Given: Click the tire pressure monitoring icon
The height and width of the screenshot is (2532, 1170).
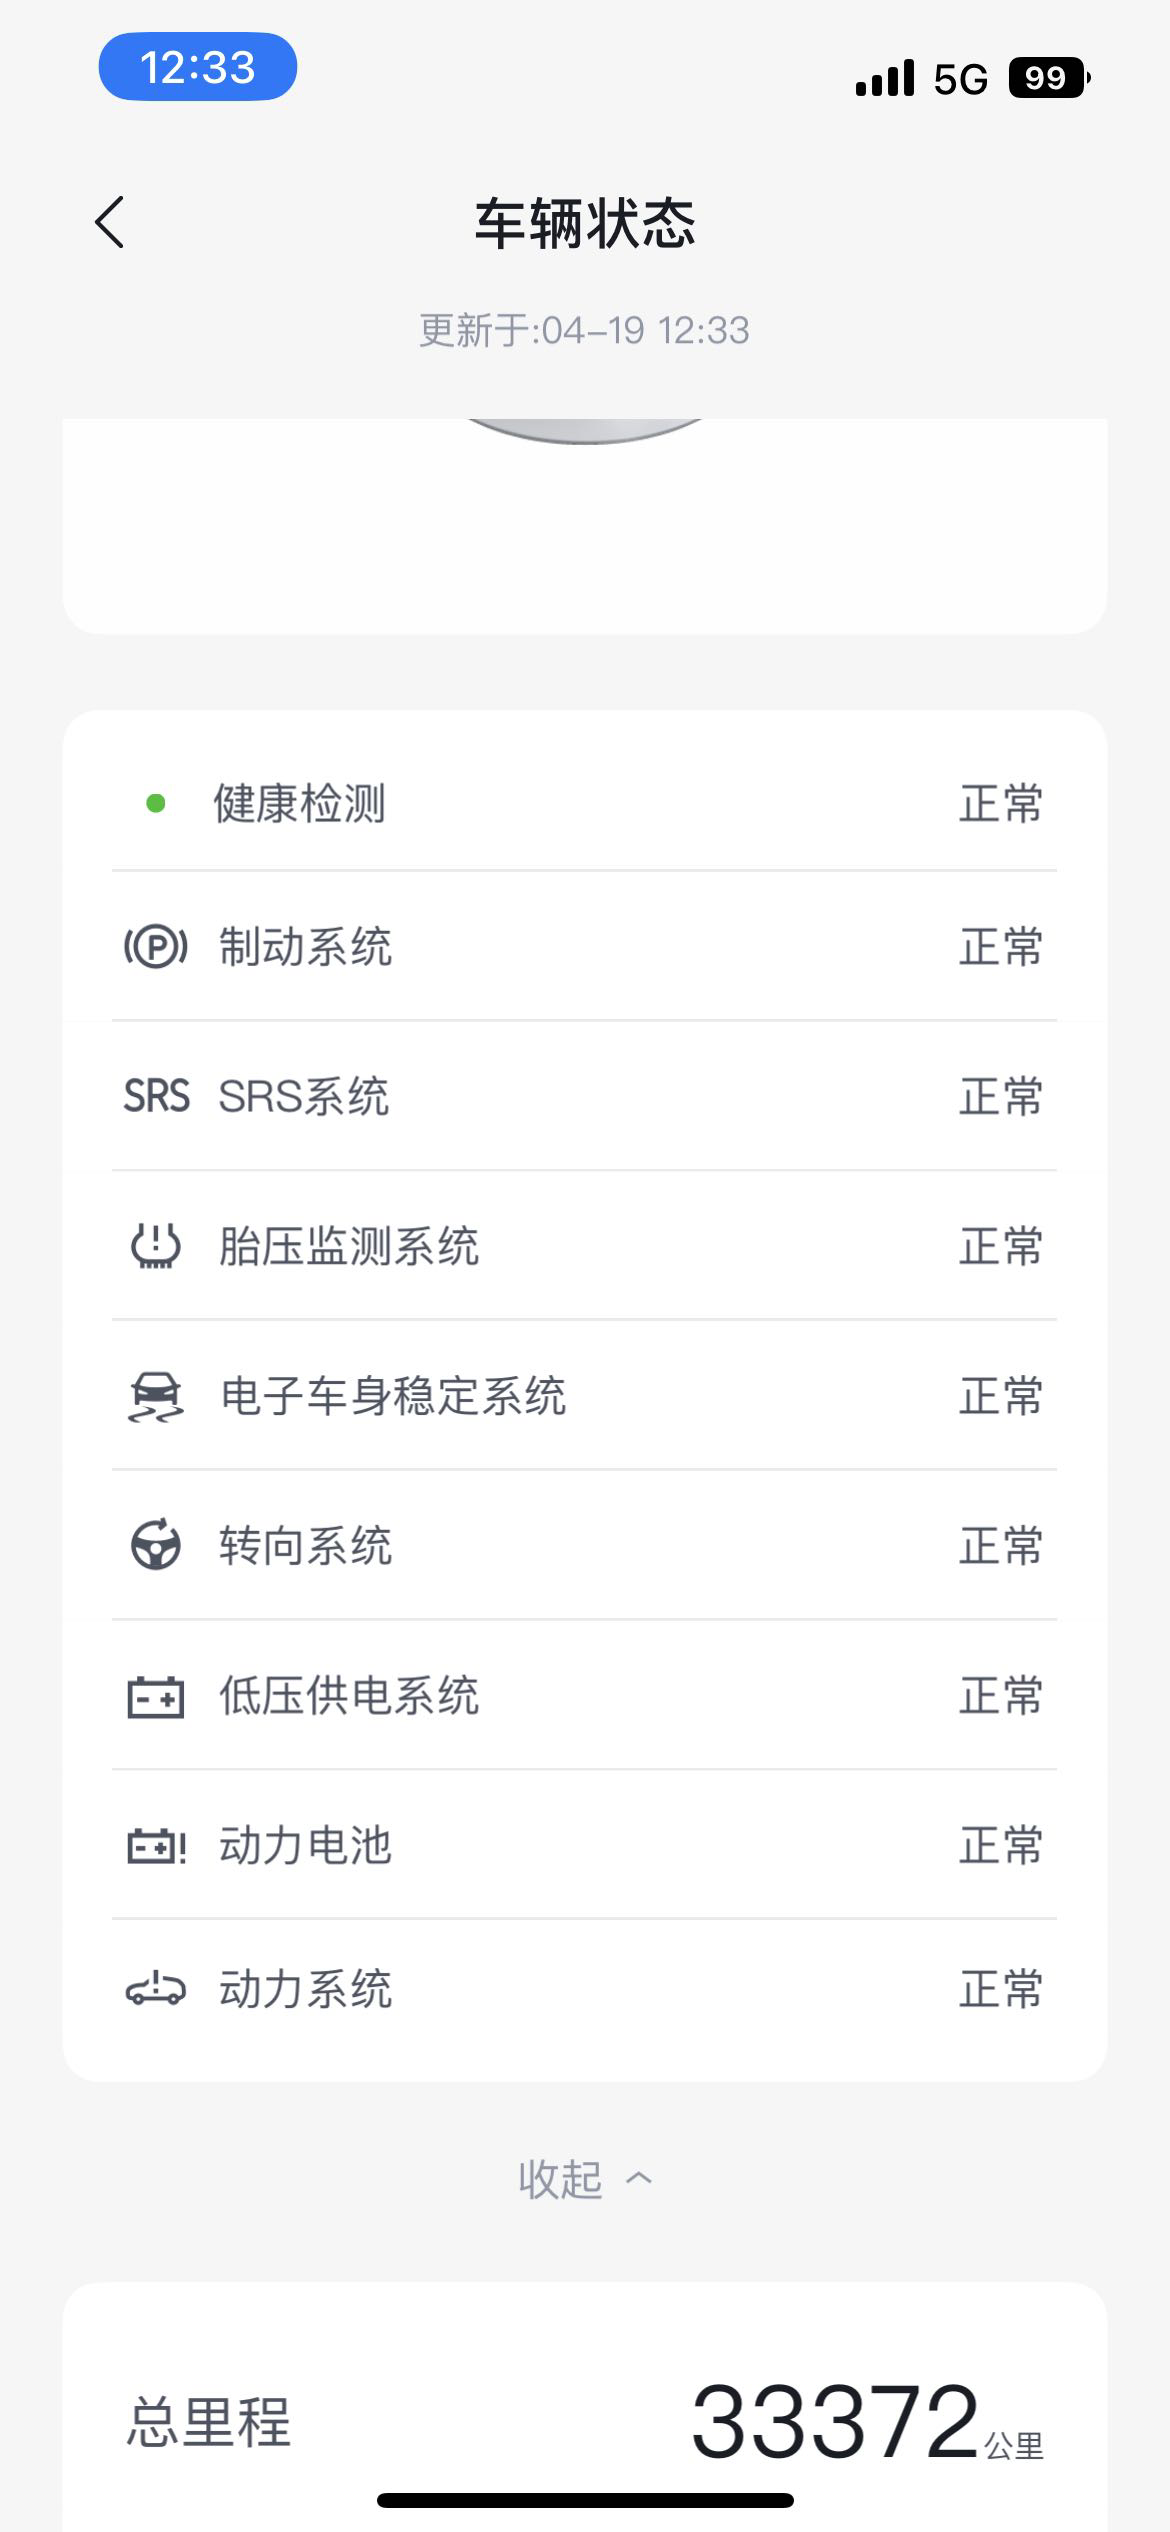Looking at the screenshot, I should coord(156,1246).
